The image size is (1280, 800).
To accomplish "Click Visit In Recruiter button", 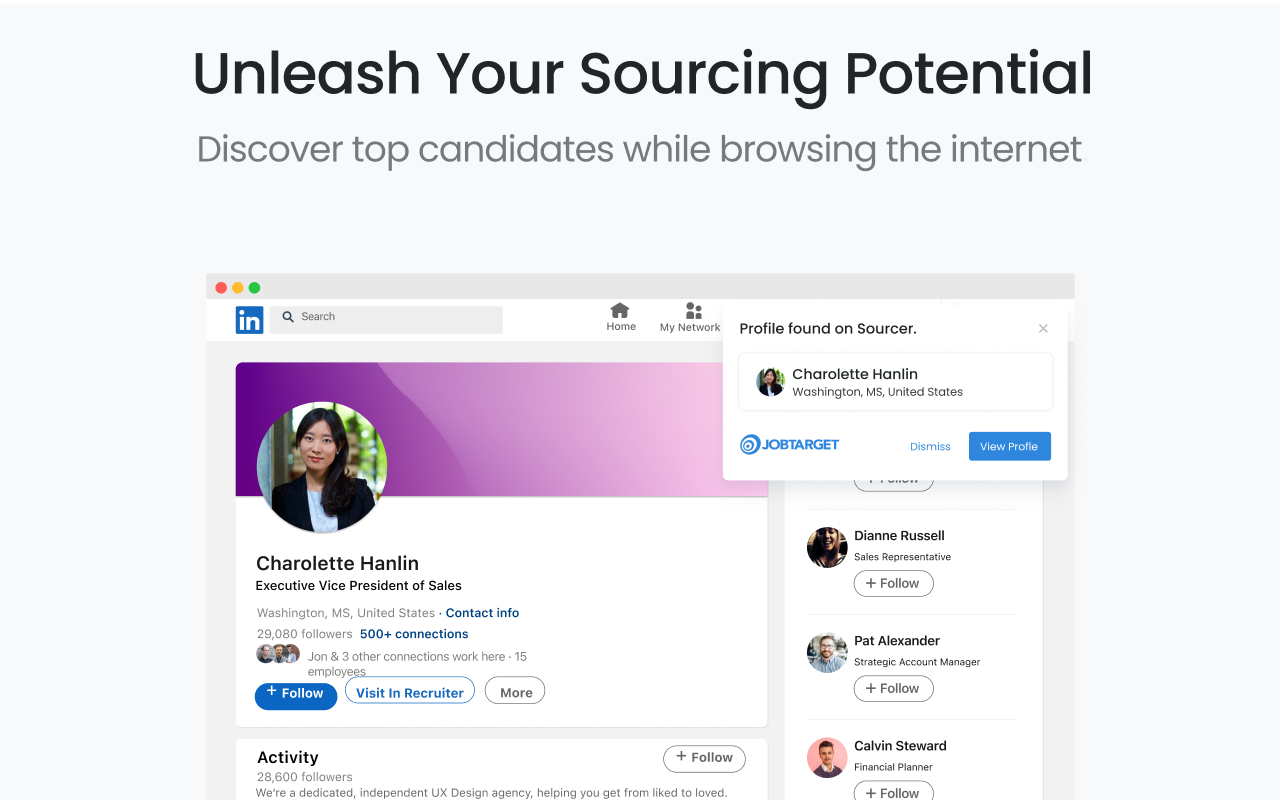I will (410, 692).
